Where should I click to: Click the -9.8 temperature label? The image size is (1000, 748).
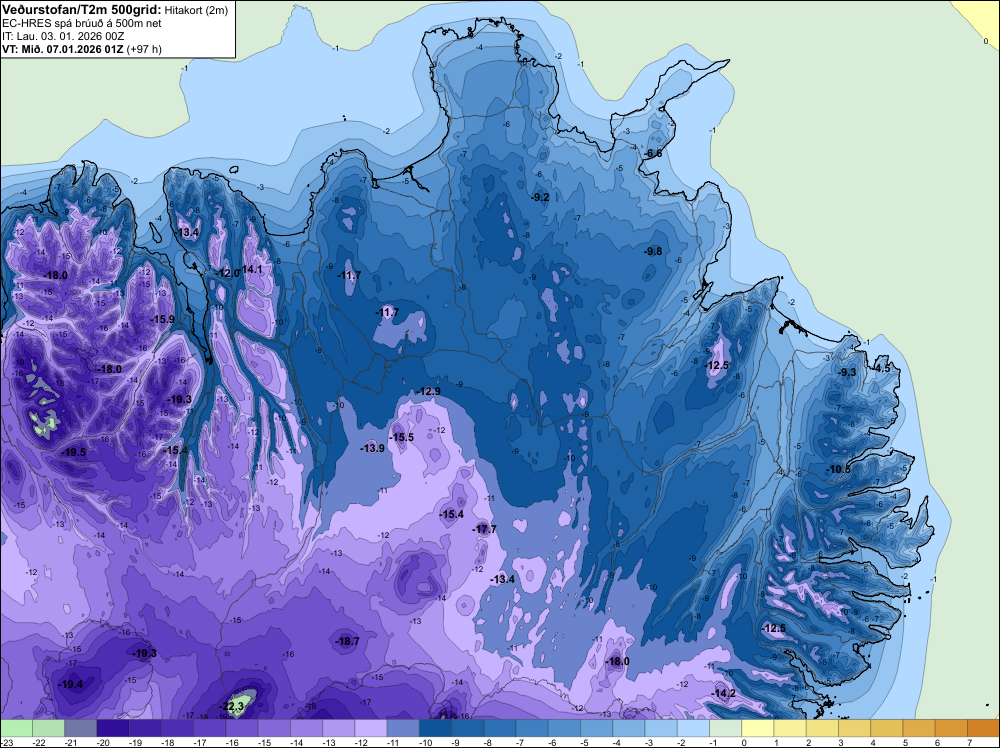click(x=653, y=251)
